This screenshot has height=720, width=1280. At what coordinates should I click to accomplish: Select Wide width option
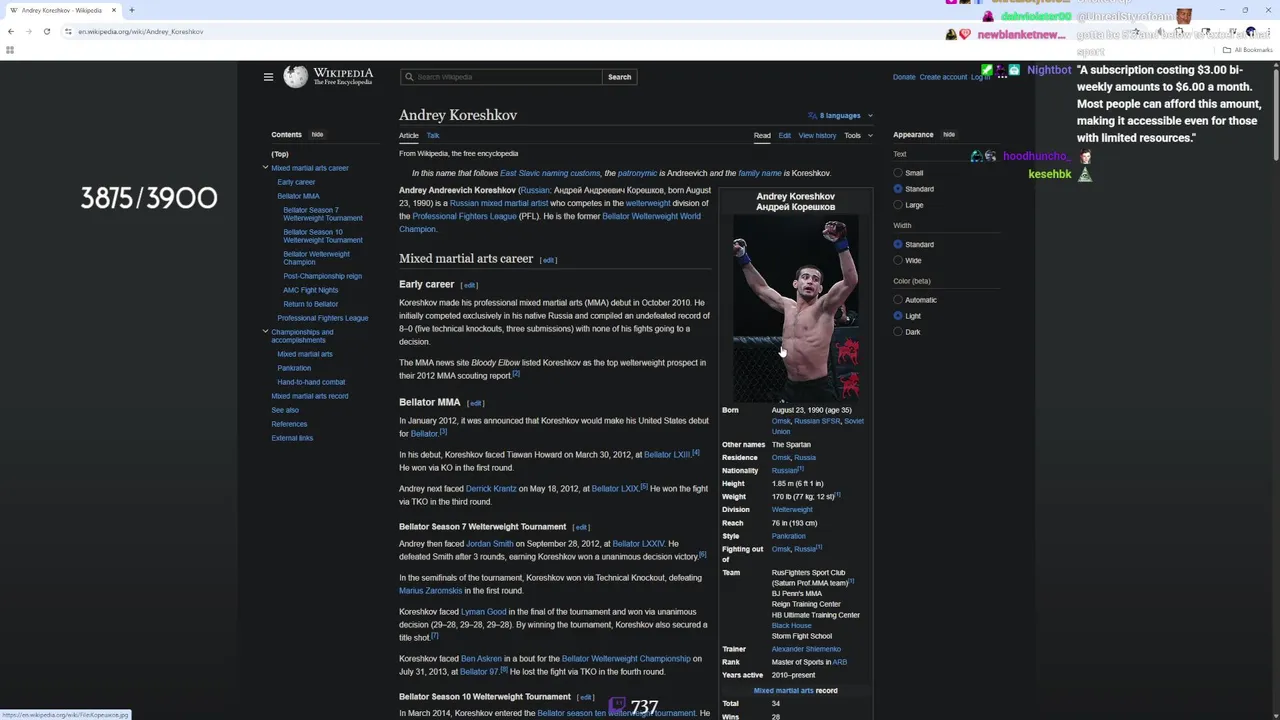click(x=898, y=260)
